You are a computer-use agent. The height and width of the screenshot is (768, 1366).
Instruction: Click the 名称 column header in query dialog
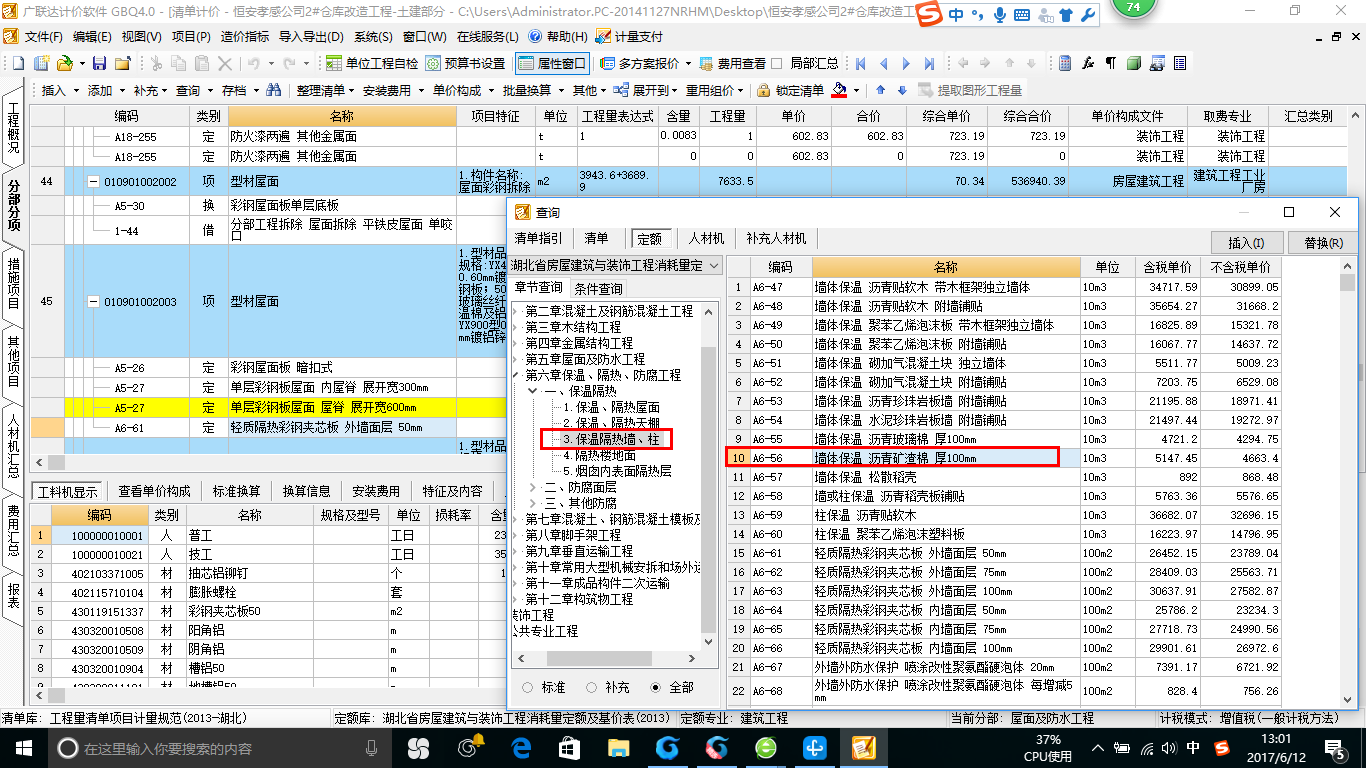point(946,267)
